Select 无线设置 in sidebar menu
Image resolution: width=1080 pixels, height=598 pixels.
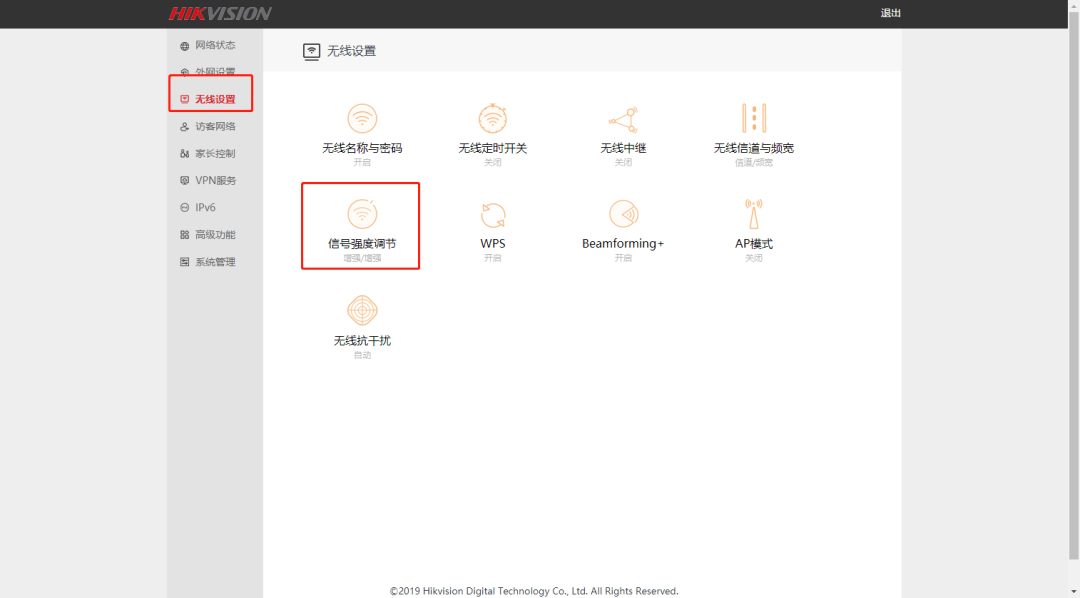[215, 99]
